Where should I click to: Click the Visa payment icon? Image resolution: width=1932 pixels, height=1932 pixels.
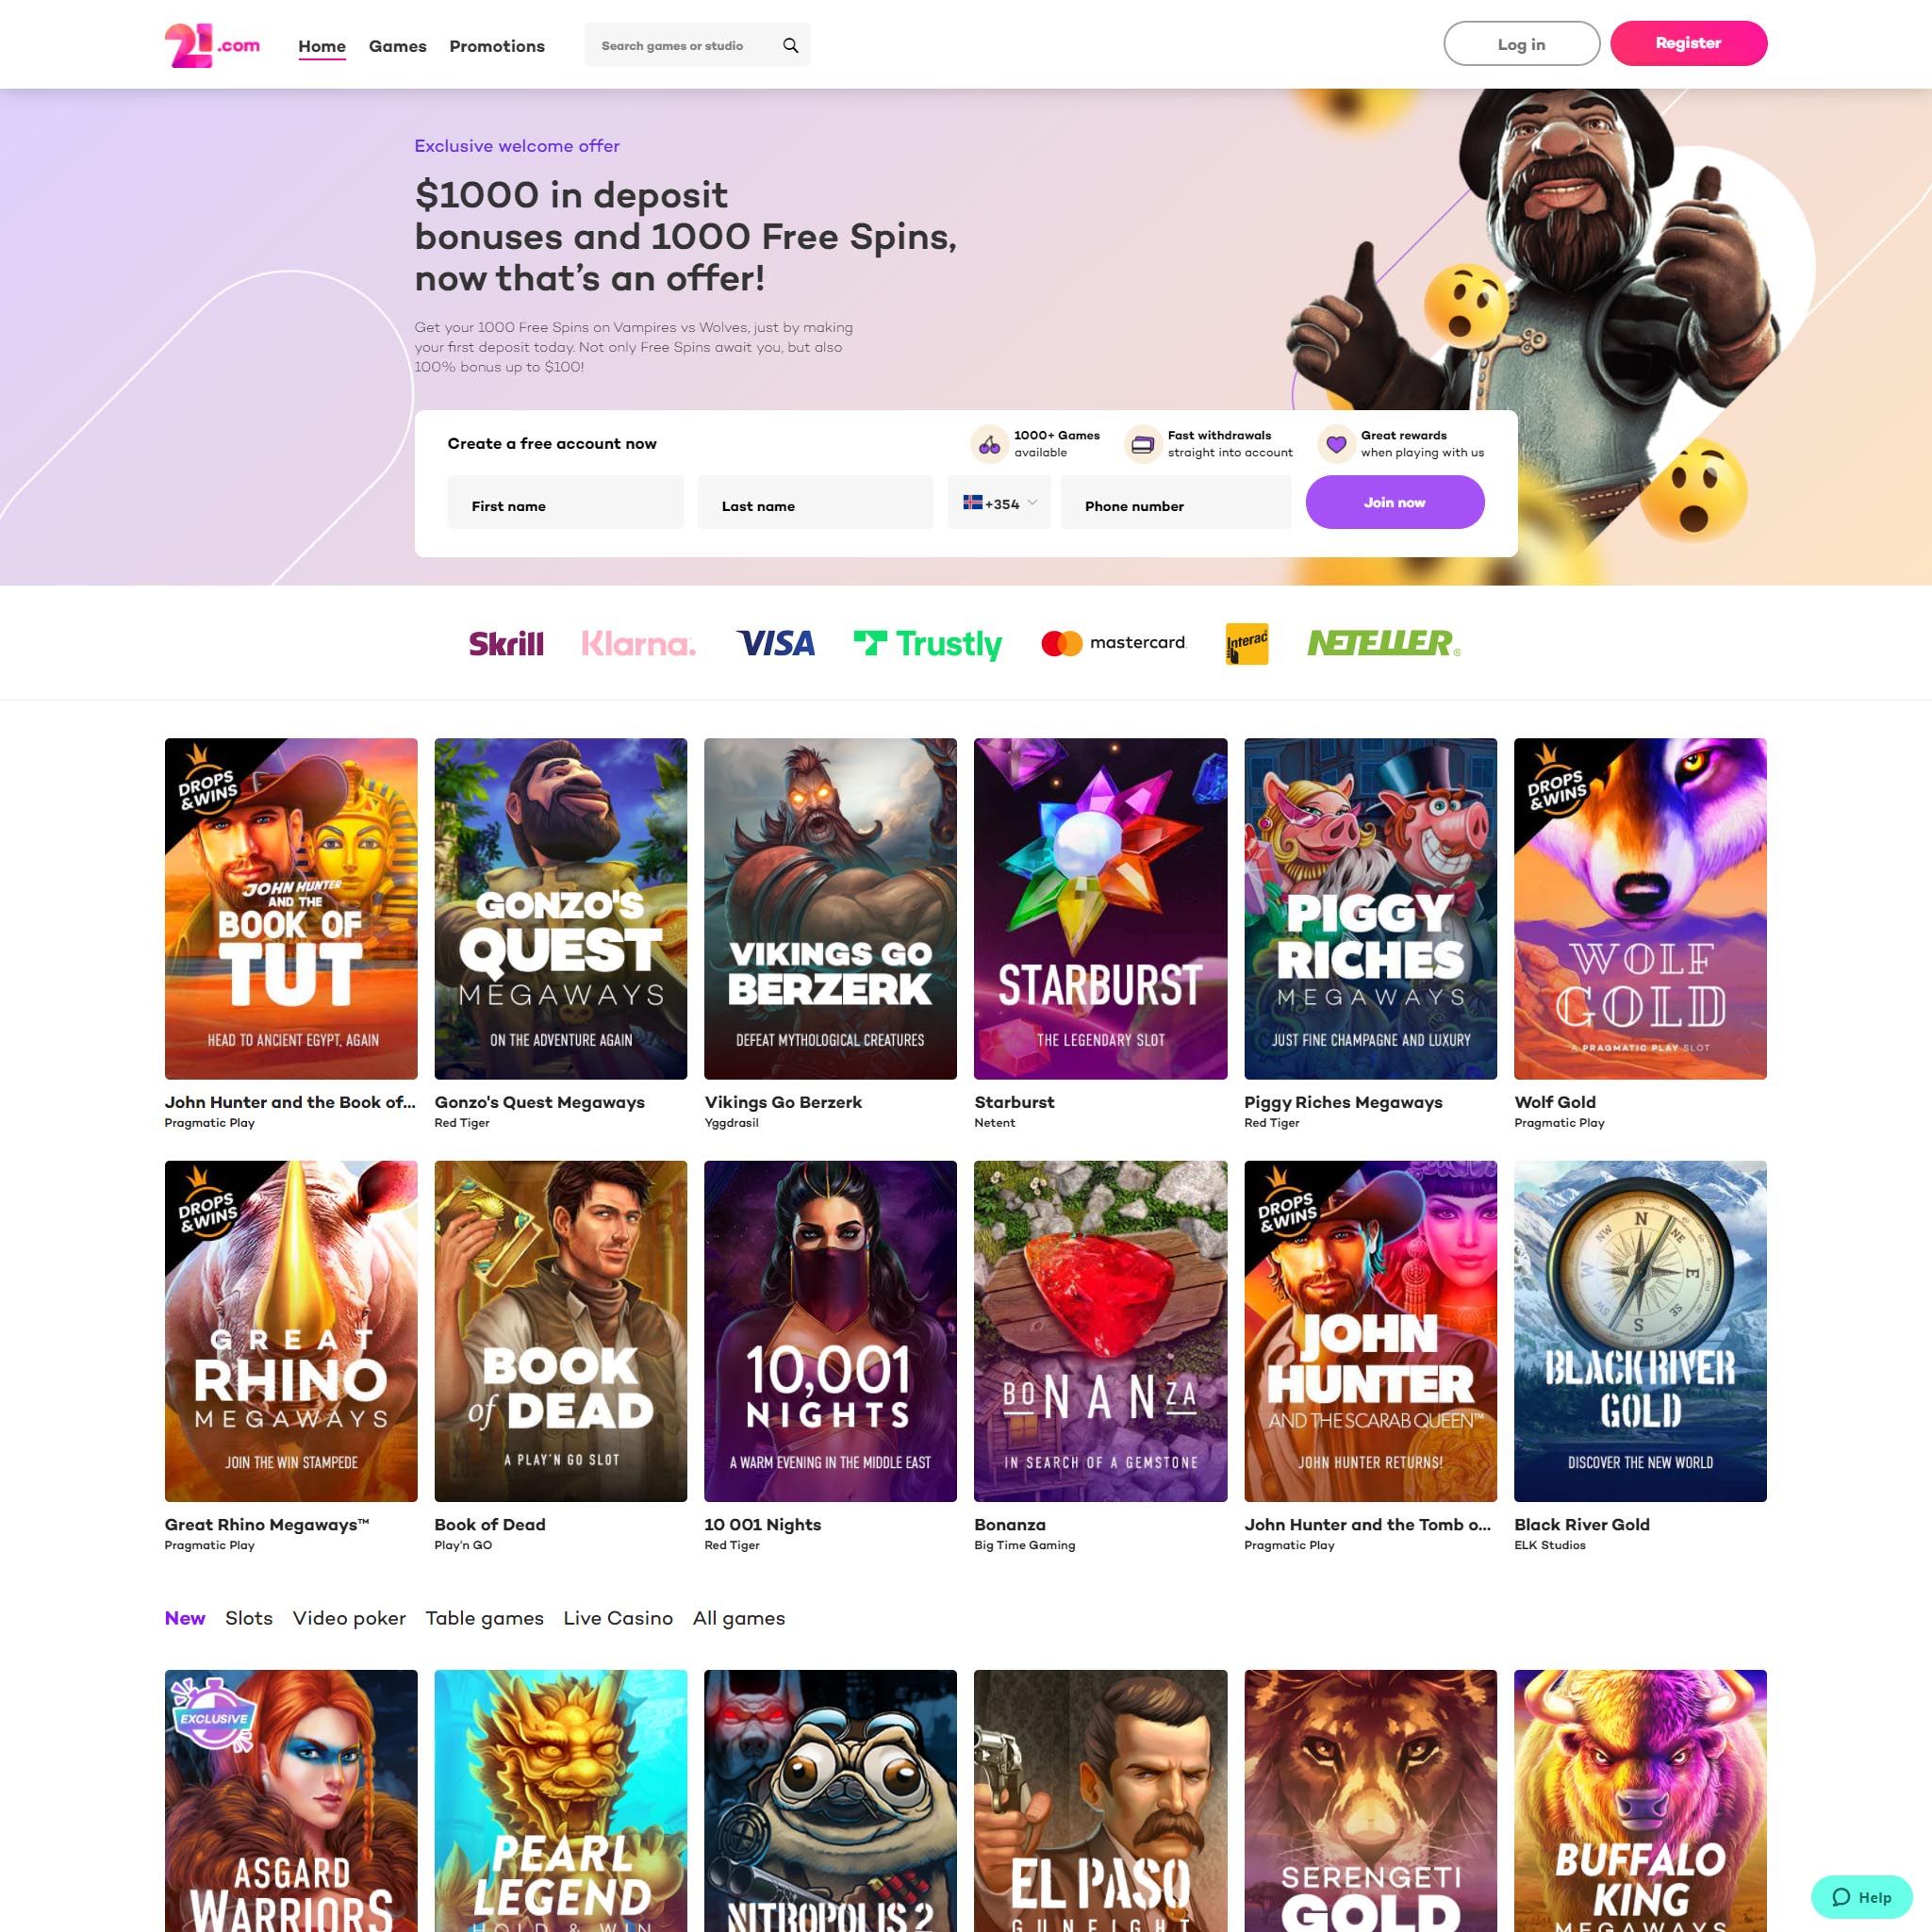click(775, 642)
